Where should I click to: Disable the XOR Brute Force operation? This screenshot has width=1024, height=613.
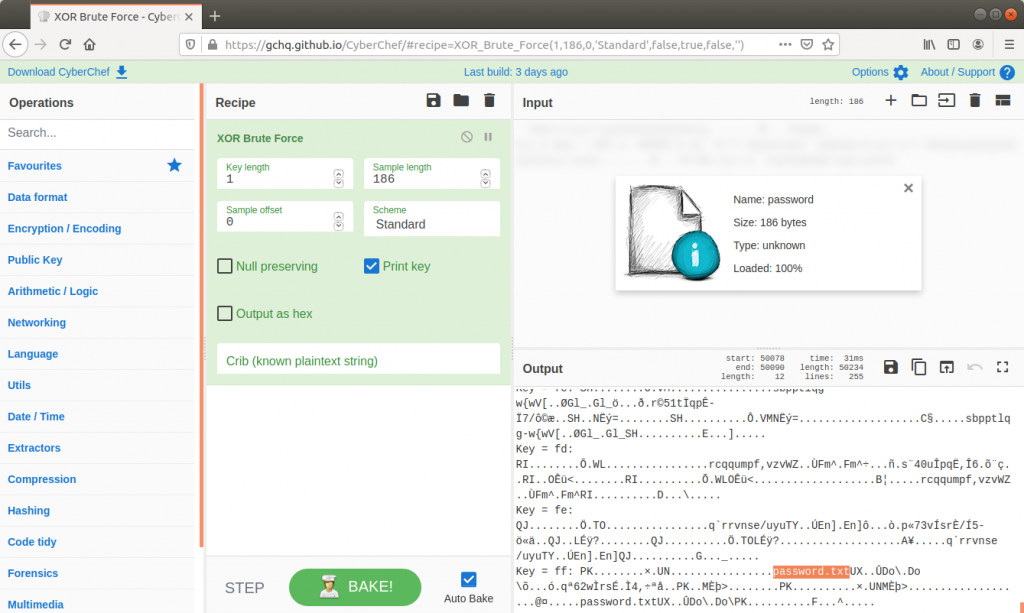[x=466, y=137]
